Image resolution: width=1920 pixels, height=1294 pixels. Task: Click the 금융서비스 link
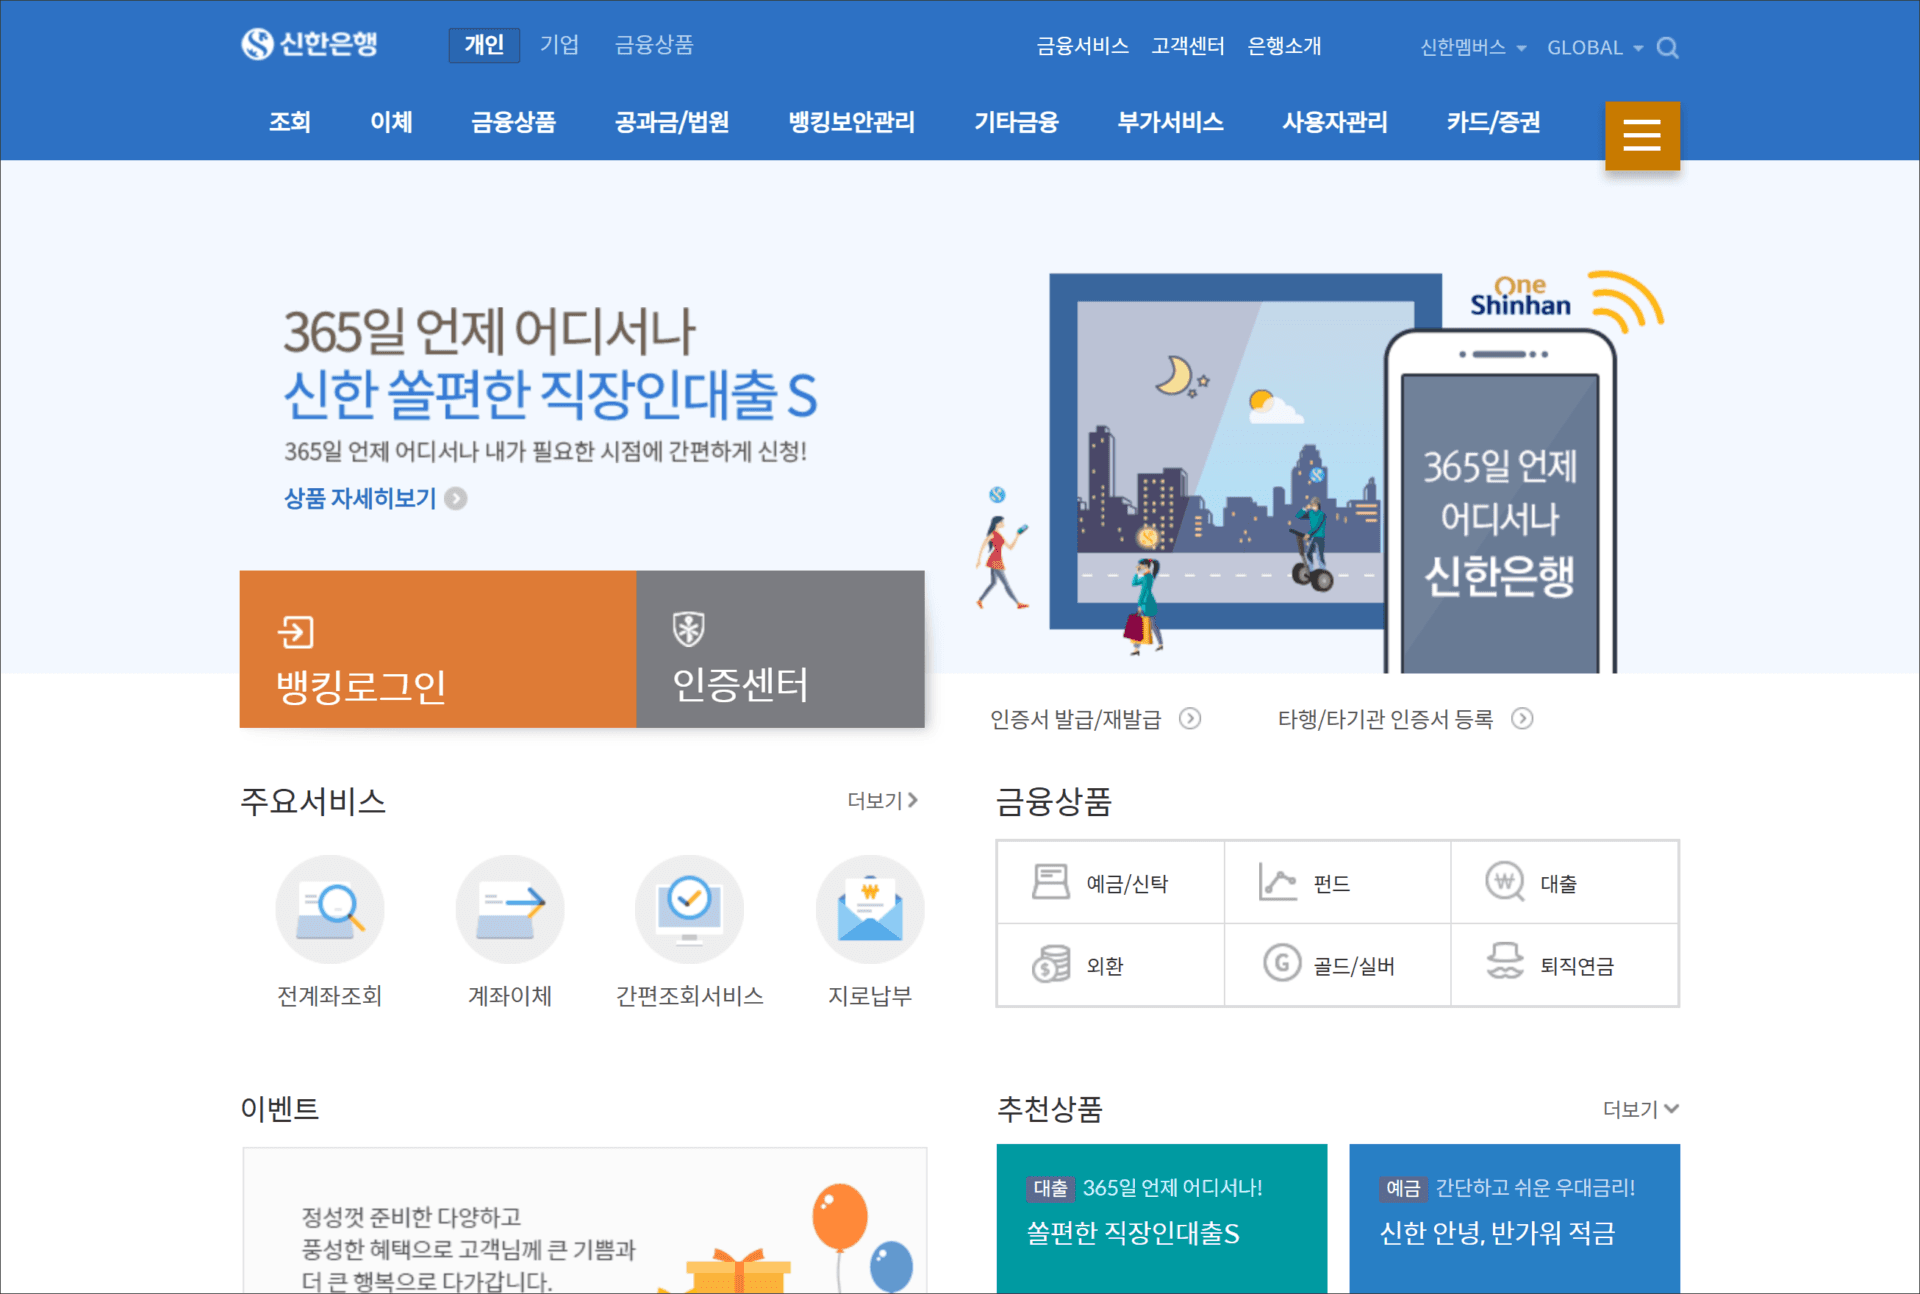1082,46
